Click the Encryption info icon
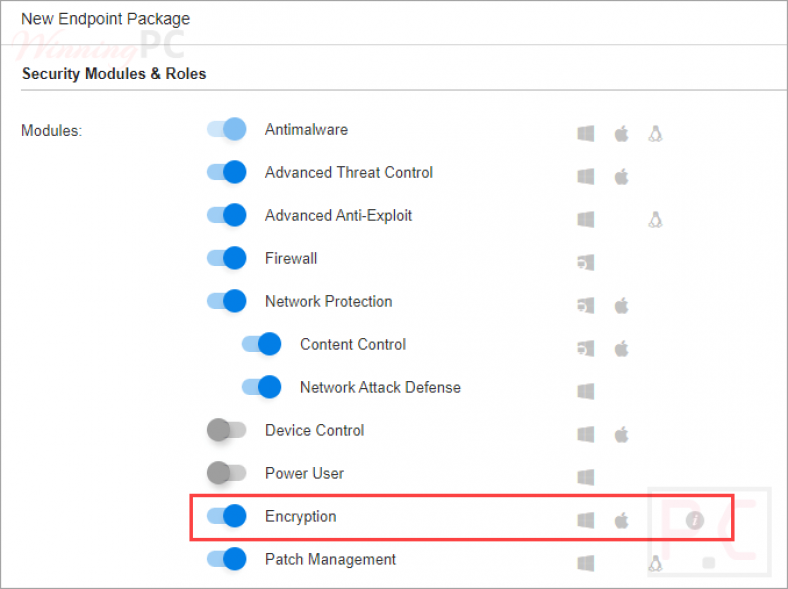The image size is (788, 589). coord(695,520)
